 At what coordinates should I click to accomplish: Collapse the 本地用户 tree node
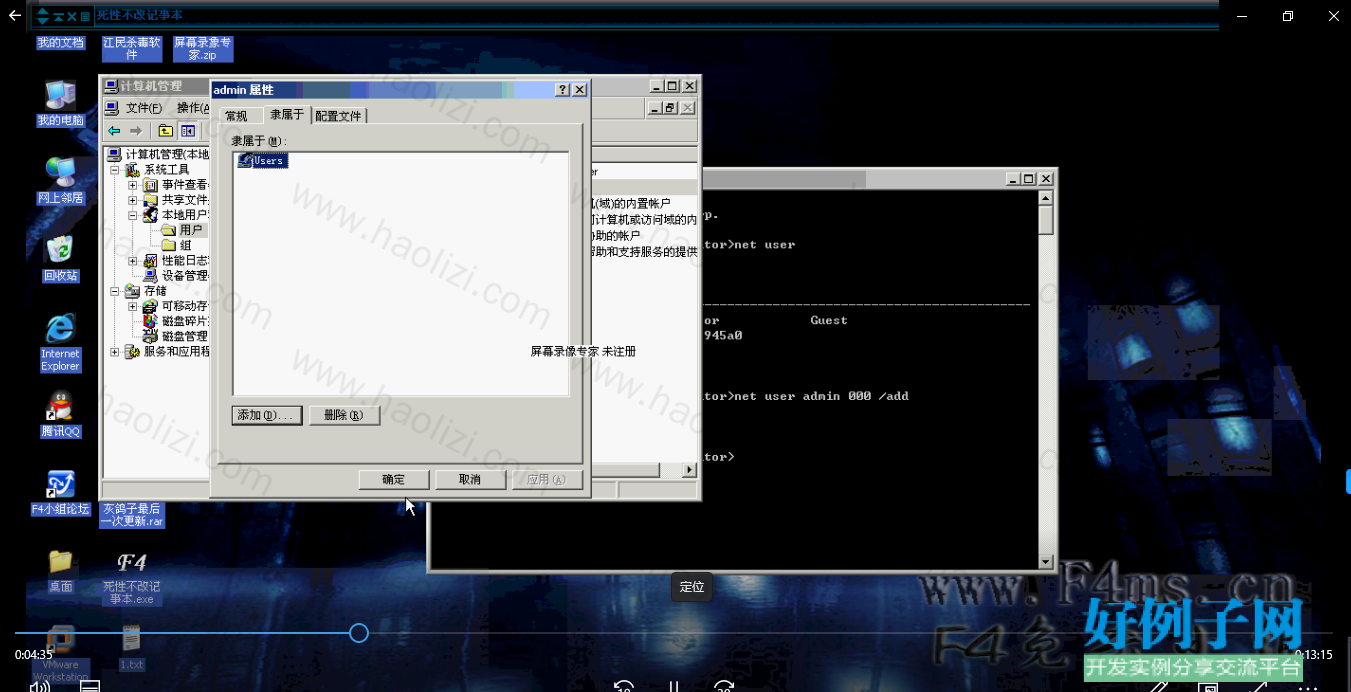[x=133, y=215]
